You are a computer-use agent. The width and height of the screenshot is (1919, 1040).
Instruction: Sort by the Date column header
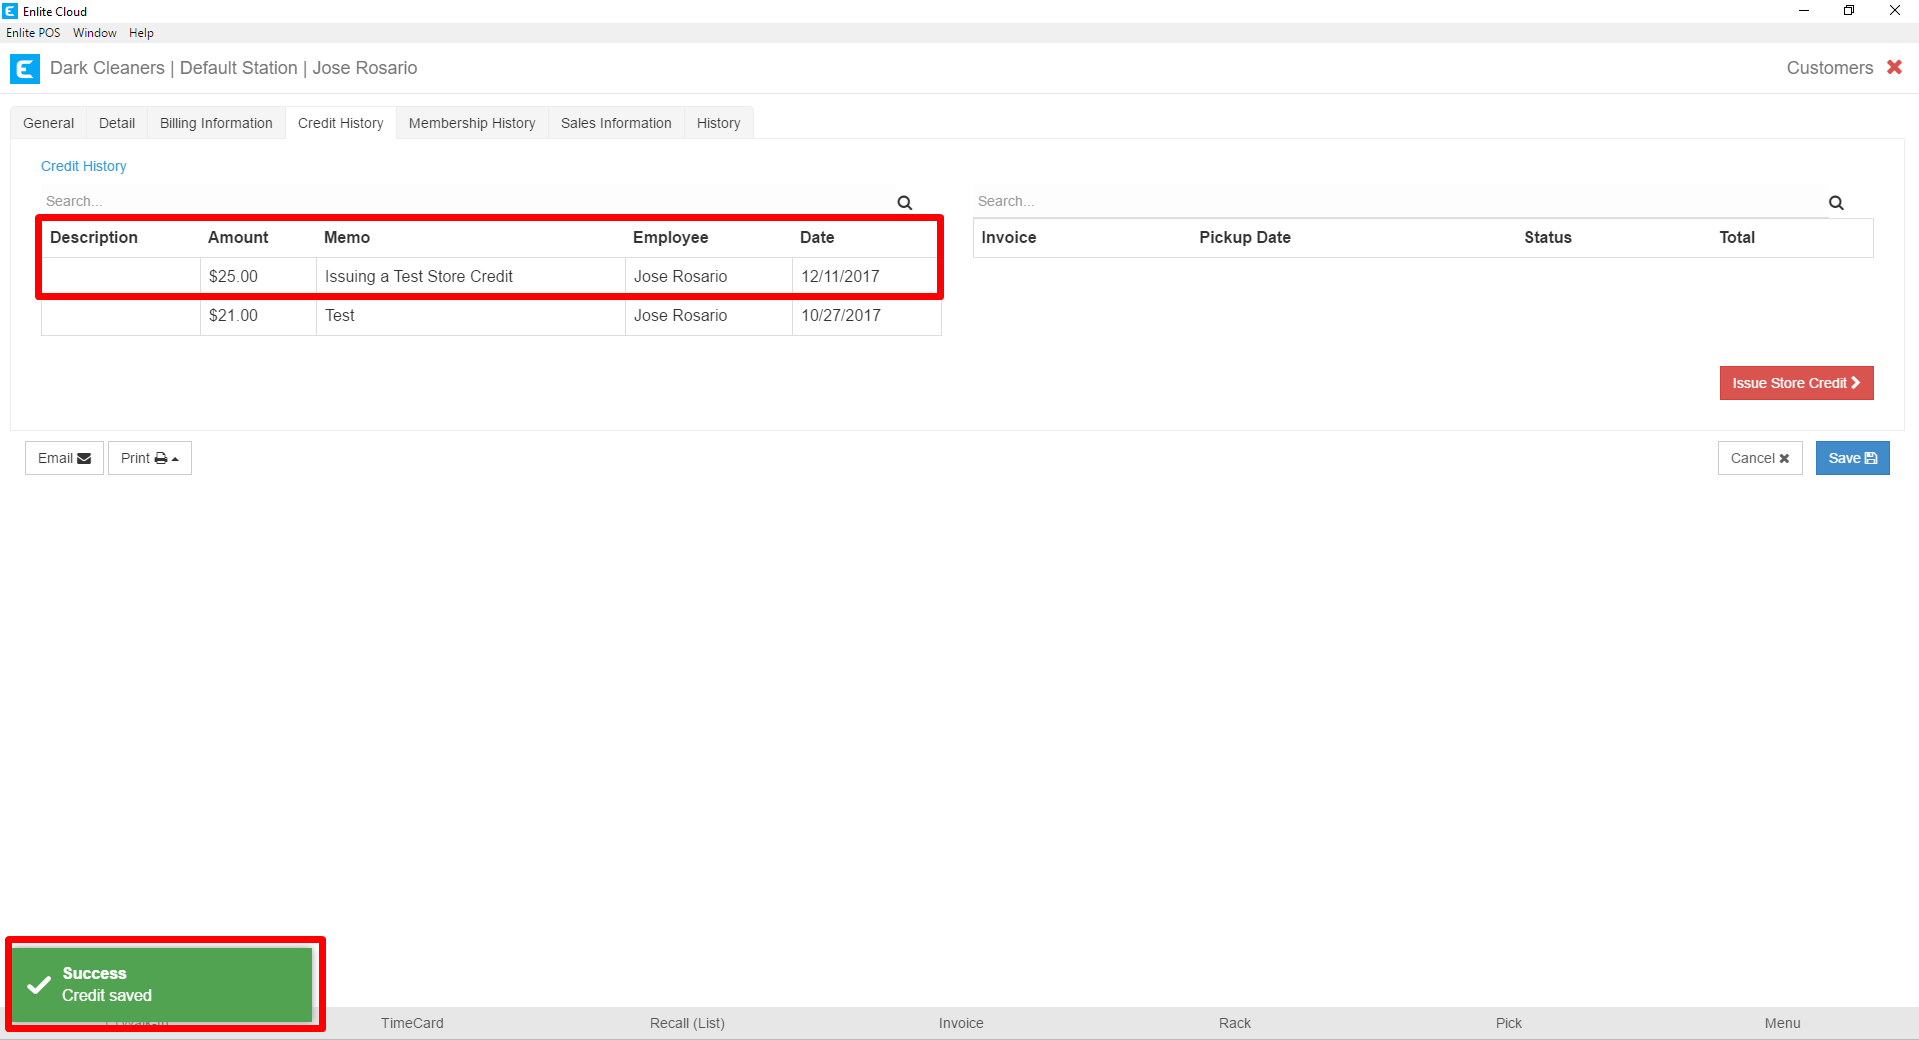click(817, 237)
